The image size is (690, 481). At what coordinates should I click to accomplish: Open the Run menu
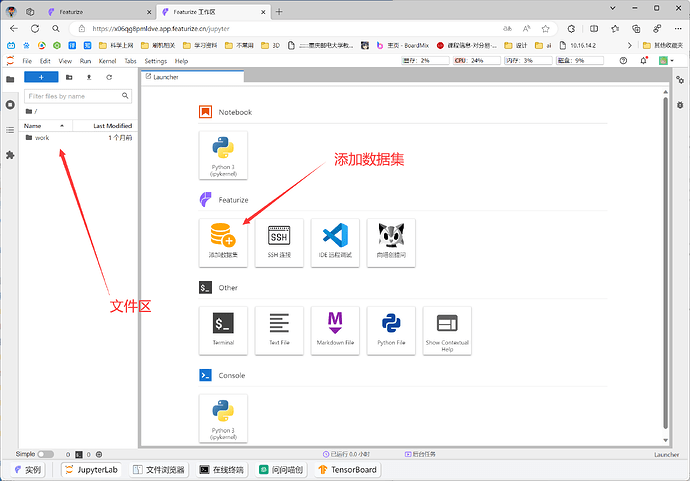85,61
